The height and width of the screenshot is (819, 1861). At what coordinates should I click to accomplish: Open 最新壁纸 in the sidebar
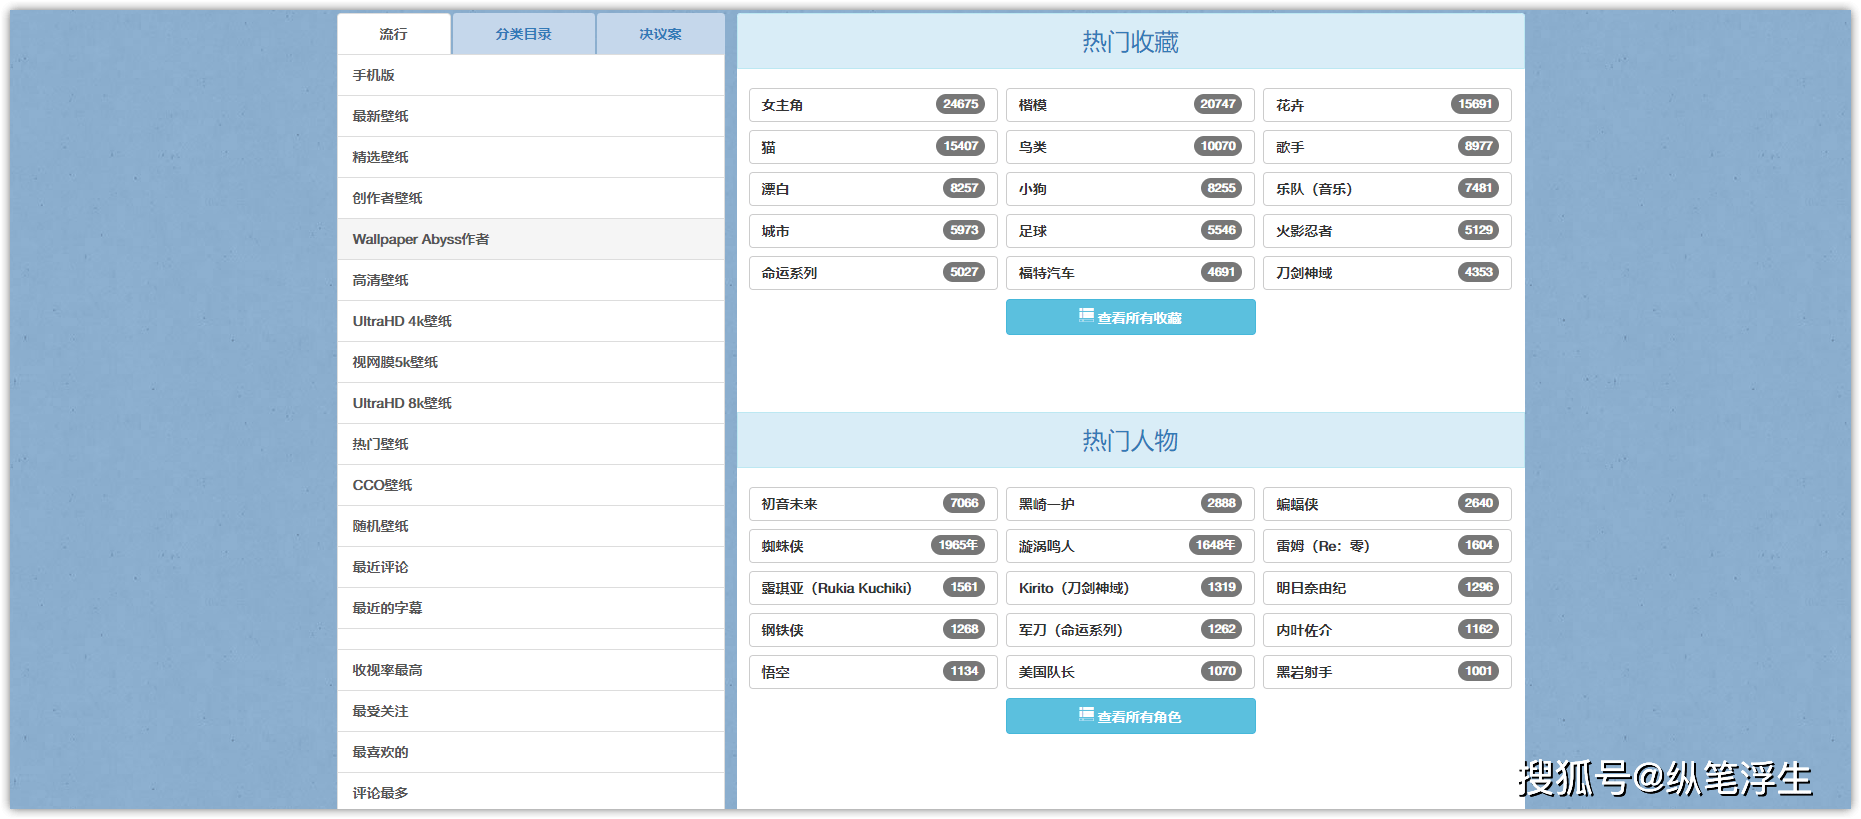[x=381, y=116]
